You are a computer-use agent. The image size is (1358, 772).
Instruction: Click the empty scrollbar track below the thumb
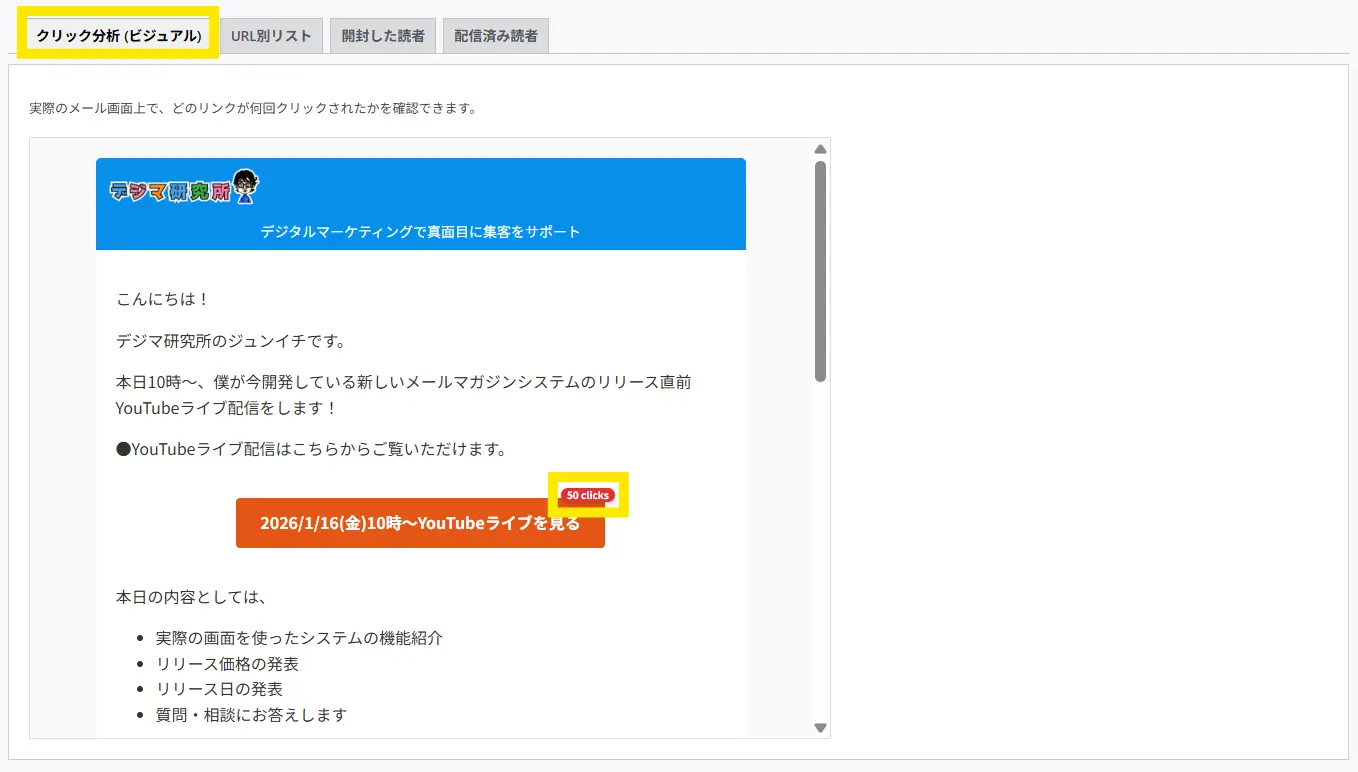click(820, 550)
